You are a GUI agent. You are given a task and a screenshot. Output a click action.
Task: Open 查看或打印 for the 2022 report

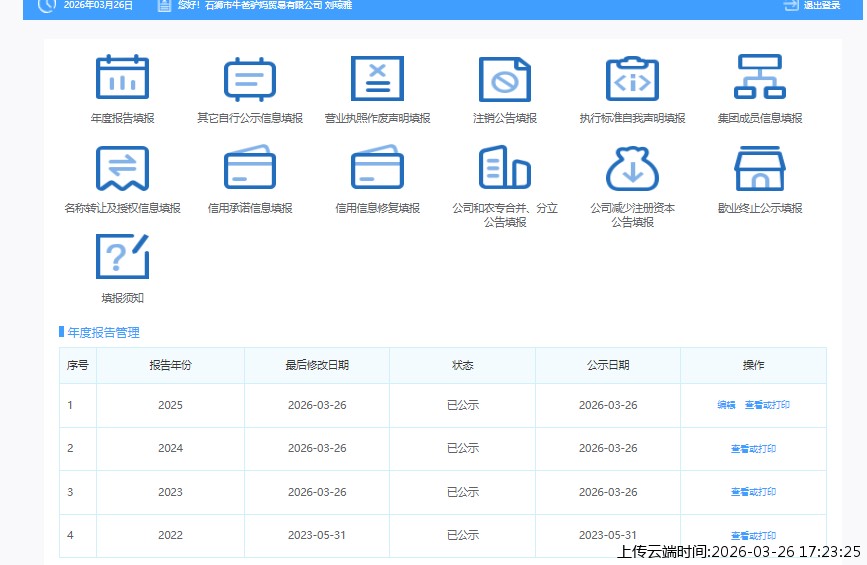point(753,536)
